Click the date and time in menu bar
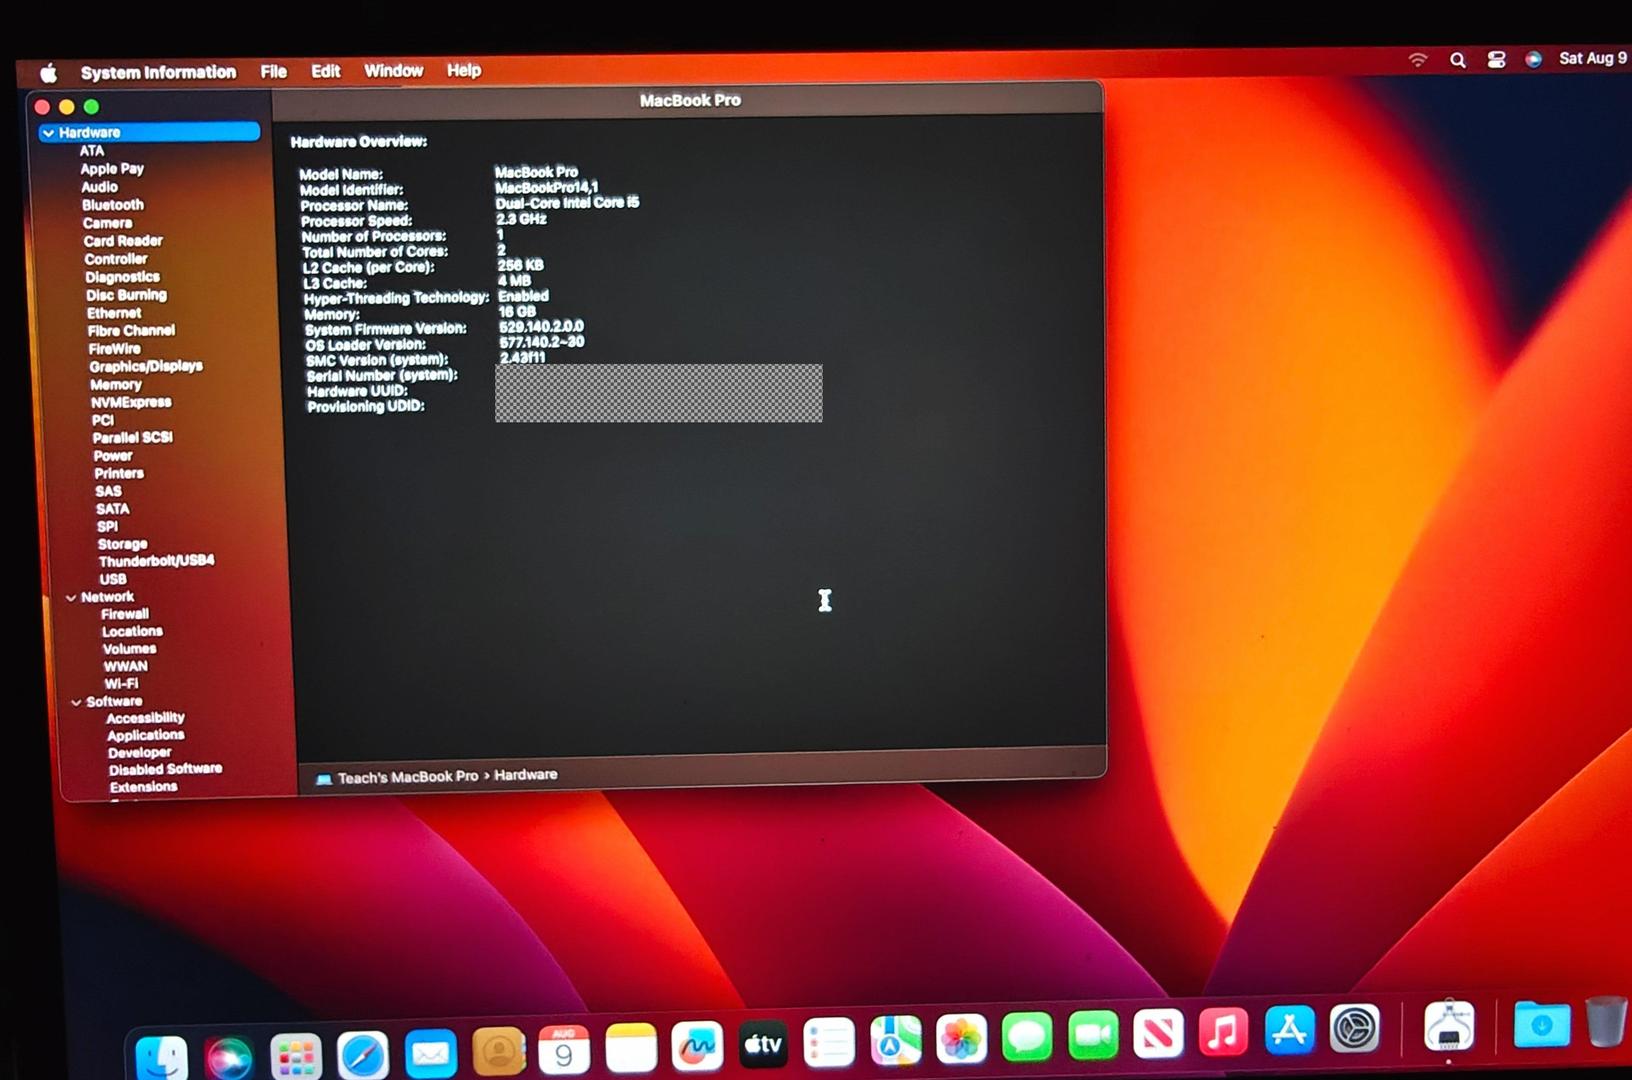This screenshot has height=1080, width=1632. pyautogui.click(x=1594, y=58)
